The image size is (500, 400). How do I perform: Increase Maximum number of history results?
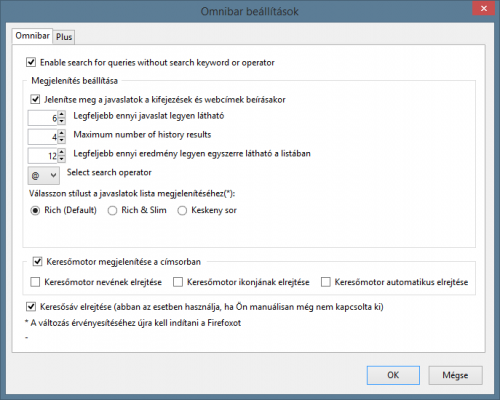(61, 133)
